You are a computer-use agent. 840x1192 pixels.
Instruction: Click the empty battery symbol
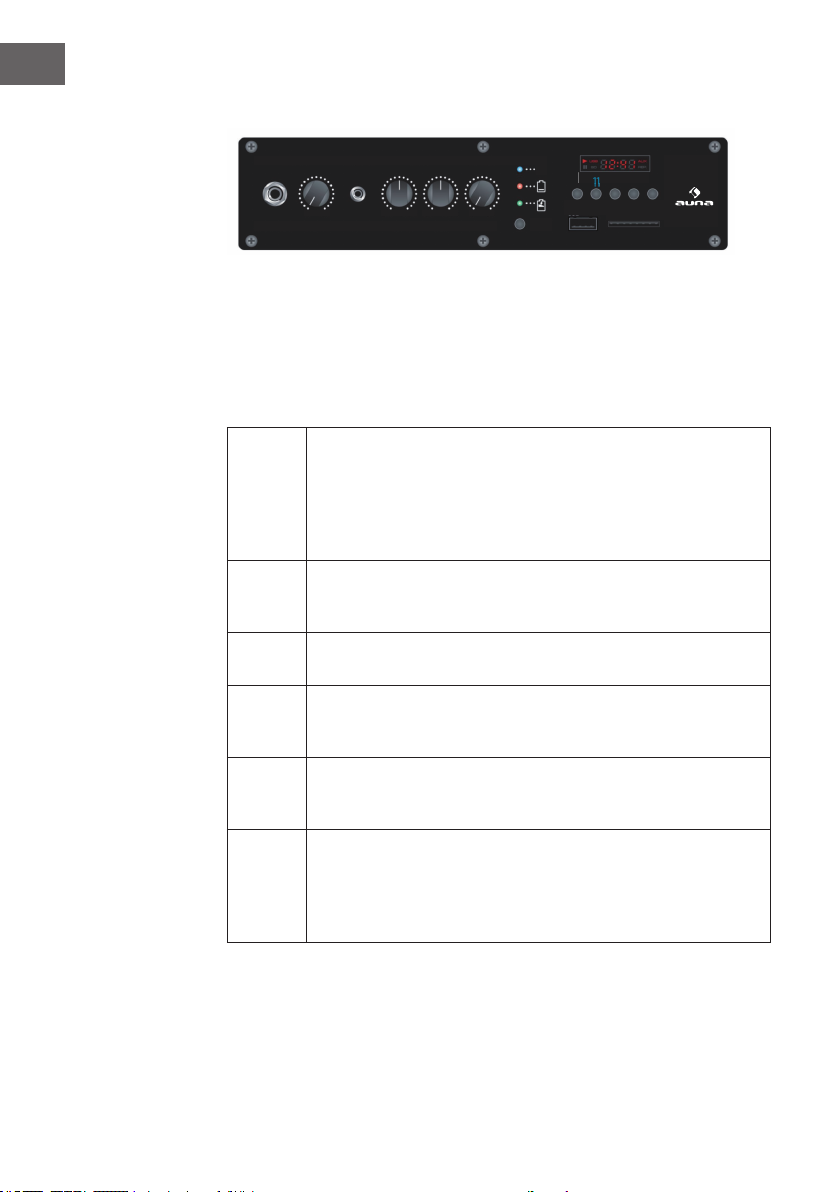point(541,186)
